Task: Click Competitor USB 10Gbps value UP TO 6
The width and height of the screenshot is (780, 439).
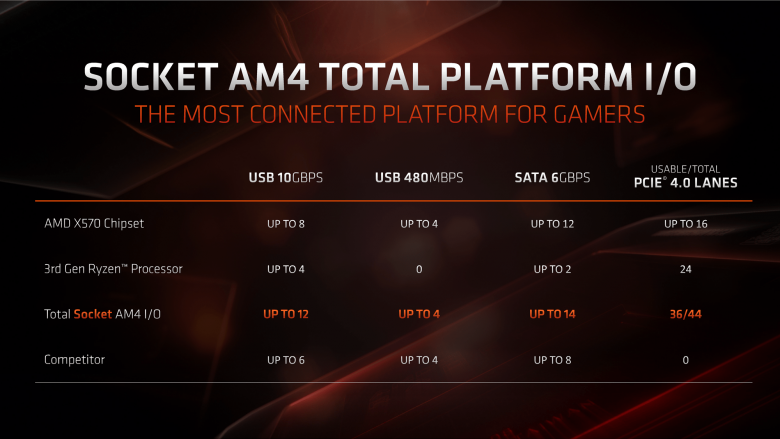Action: [x=286, y=360]
